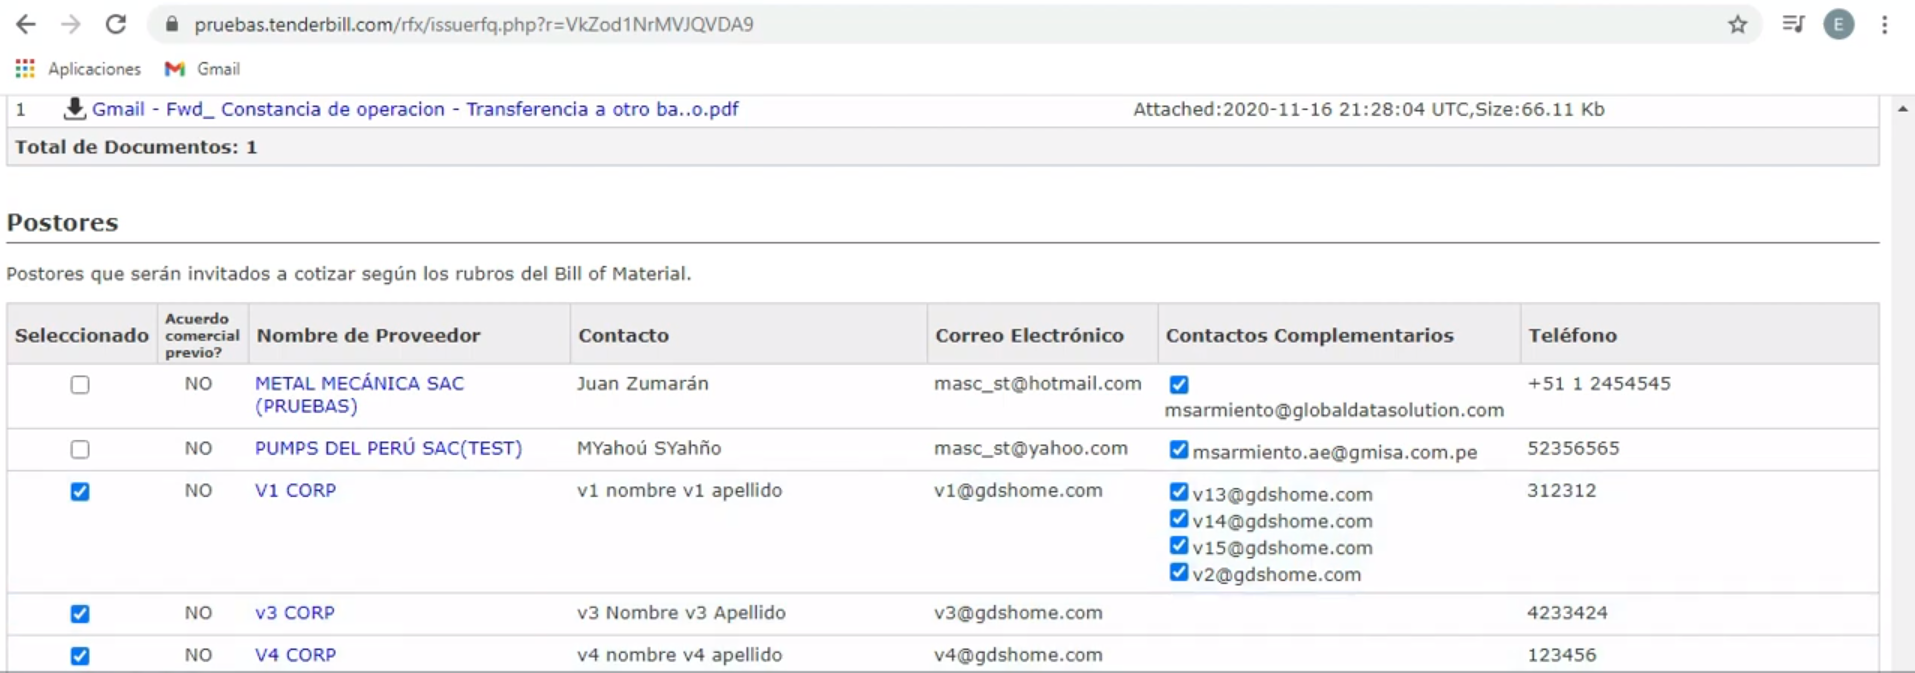Click phone number 123456
The image size is (1915, 673).
1561,654
